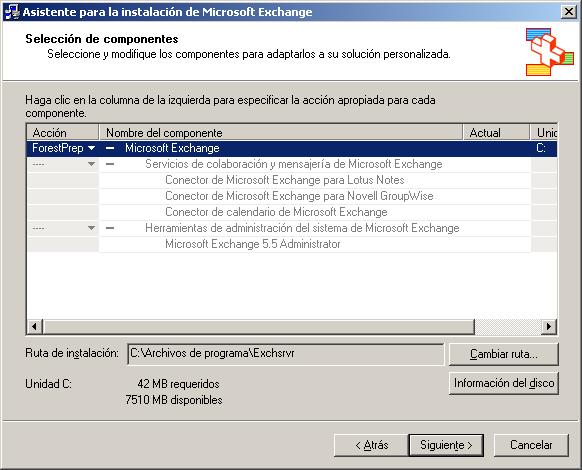
Task: Select Conector de calendario de Microsoft Exchange
Action: click(276, 212)
